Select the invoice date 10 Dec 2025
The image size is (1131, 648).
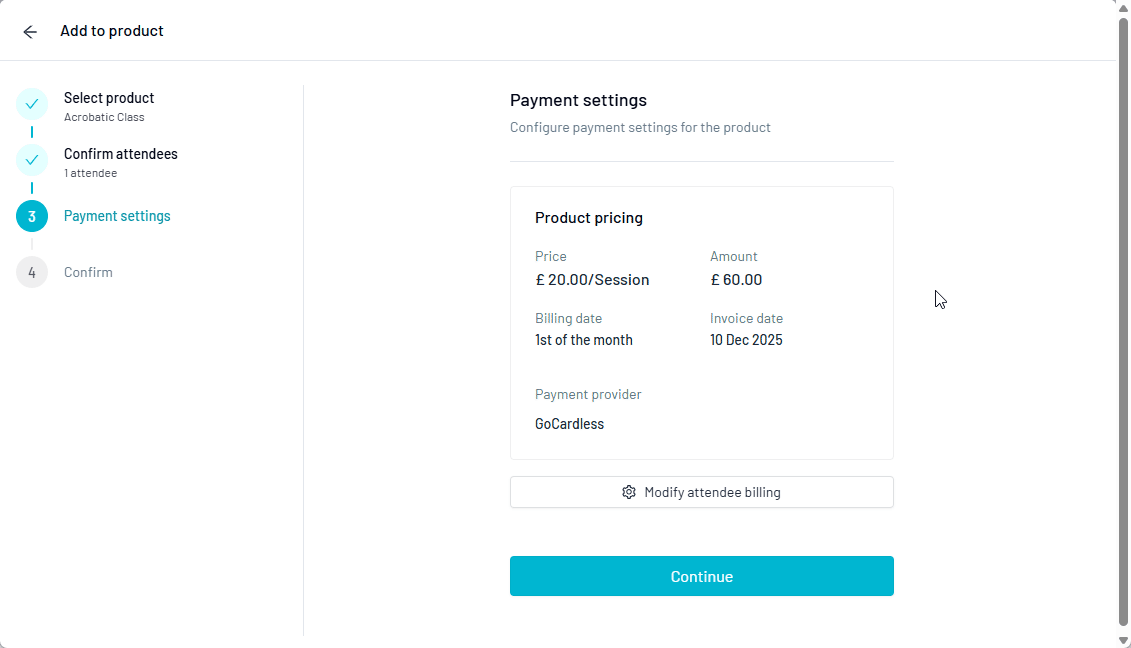point(746,340)
